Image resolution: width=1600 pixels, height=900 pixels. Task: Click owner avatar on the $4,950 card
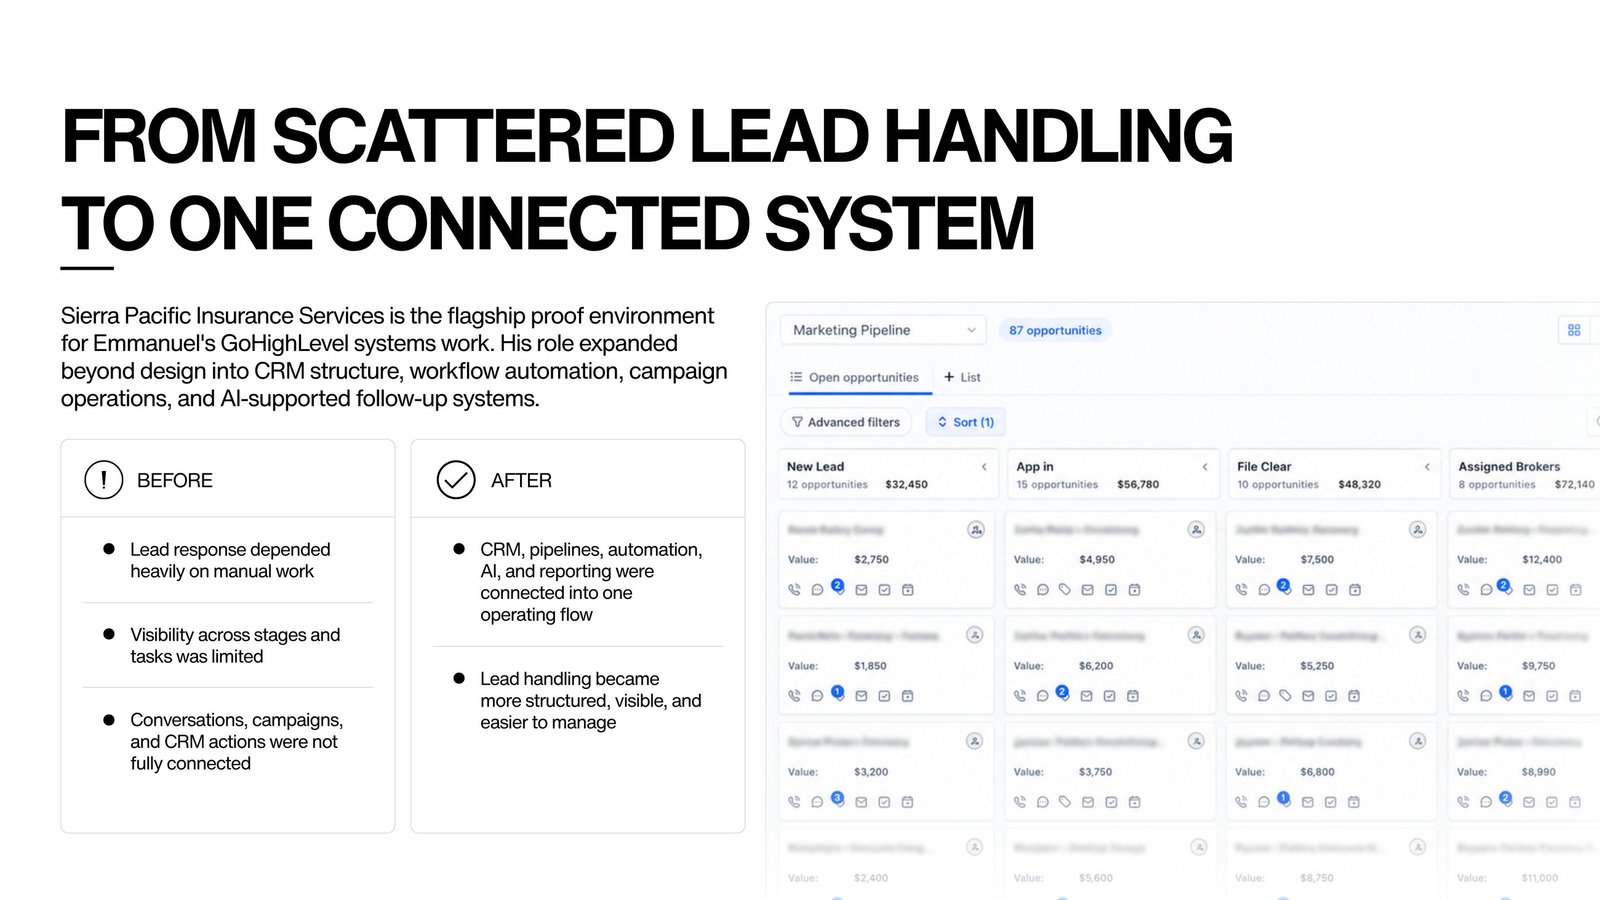pyautogui.click(x=1196, y=529)
